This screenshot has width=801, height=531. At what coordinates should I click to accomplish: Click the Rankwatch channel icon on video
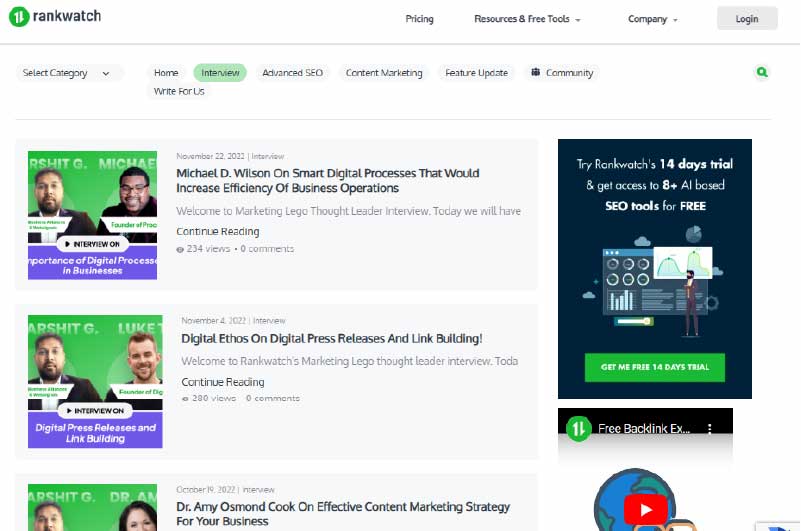pos(578,428)
